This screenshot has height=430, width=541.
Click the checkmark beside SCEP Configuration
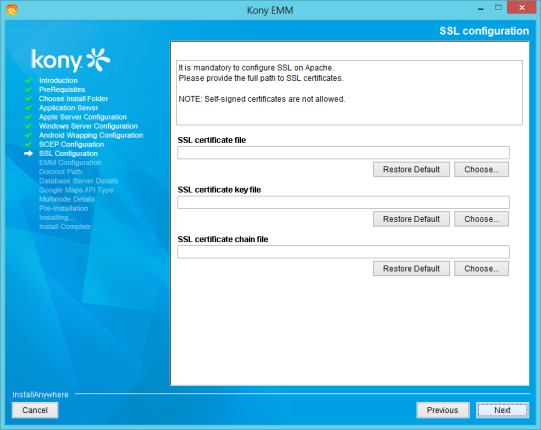(x=28, y=144)
